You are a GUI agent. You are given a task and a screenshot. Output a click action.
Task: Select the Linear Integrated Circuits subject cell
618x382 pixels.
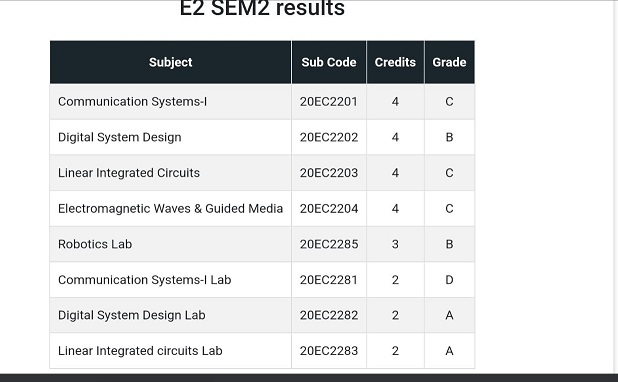(170, 173)
